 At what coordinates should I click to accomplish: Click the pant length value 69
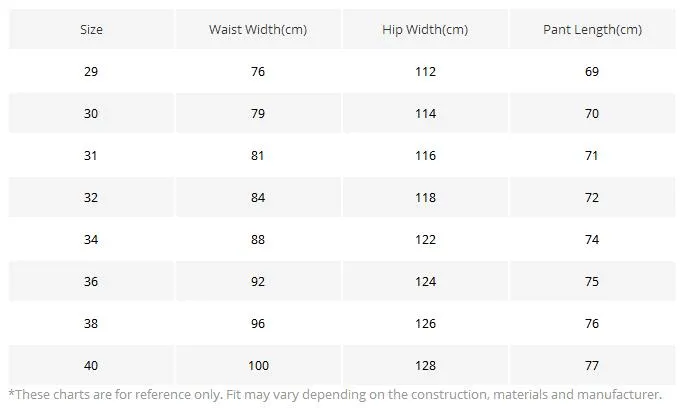click(x=592, y=71)
